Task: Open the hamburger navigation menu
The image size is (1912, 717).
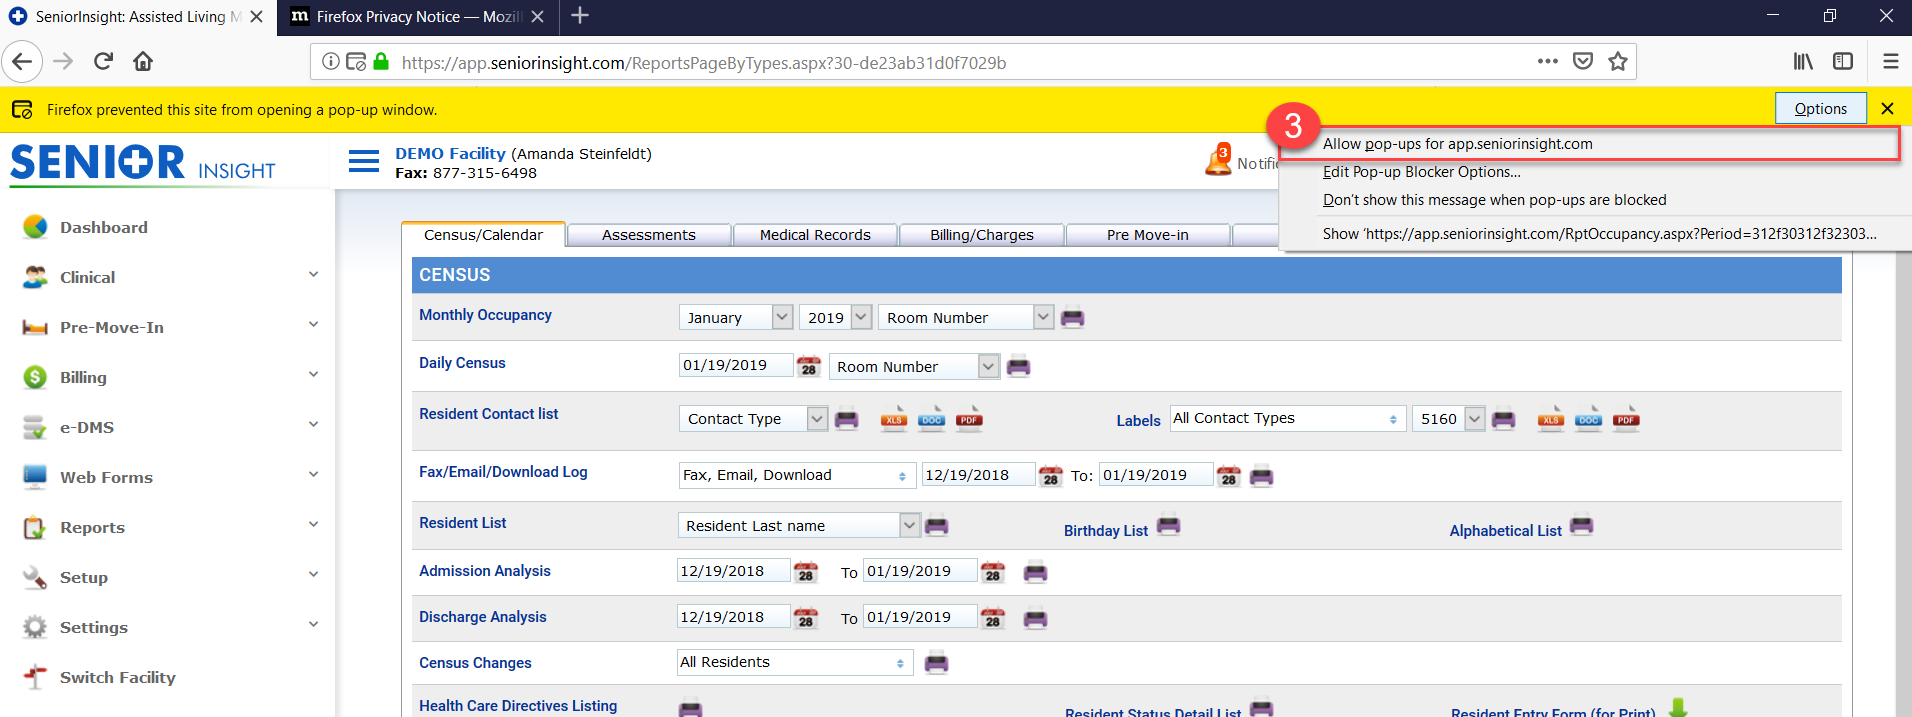Action: coord(363,161)
